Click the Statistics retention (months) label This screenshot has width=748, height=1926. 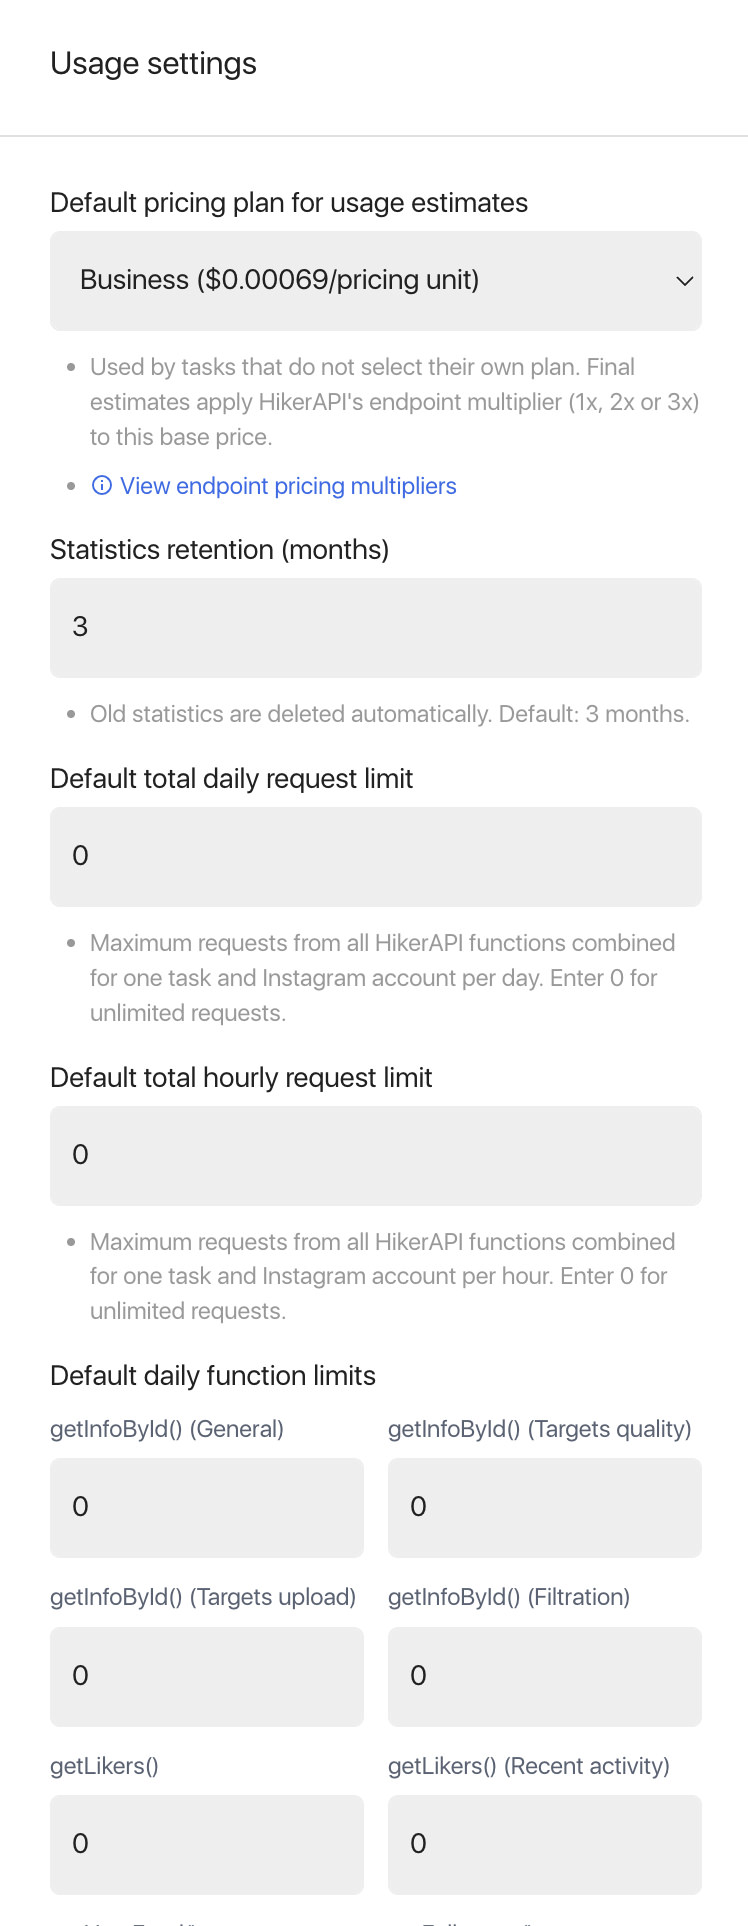219,550
